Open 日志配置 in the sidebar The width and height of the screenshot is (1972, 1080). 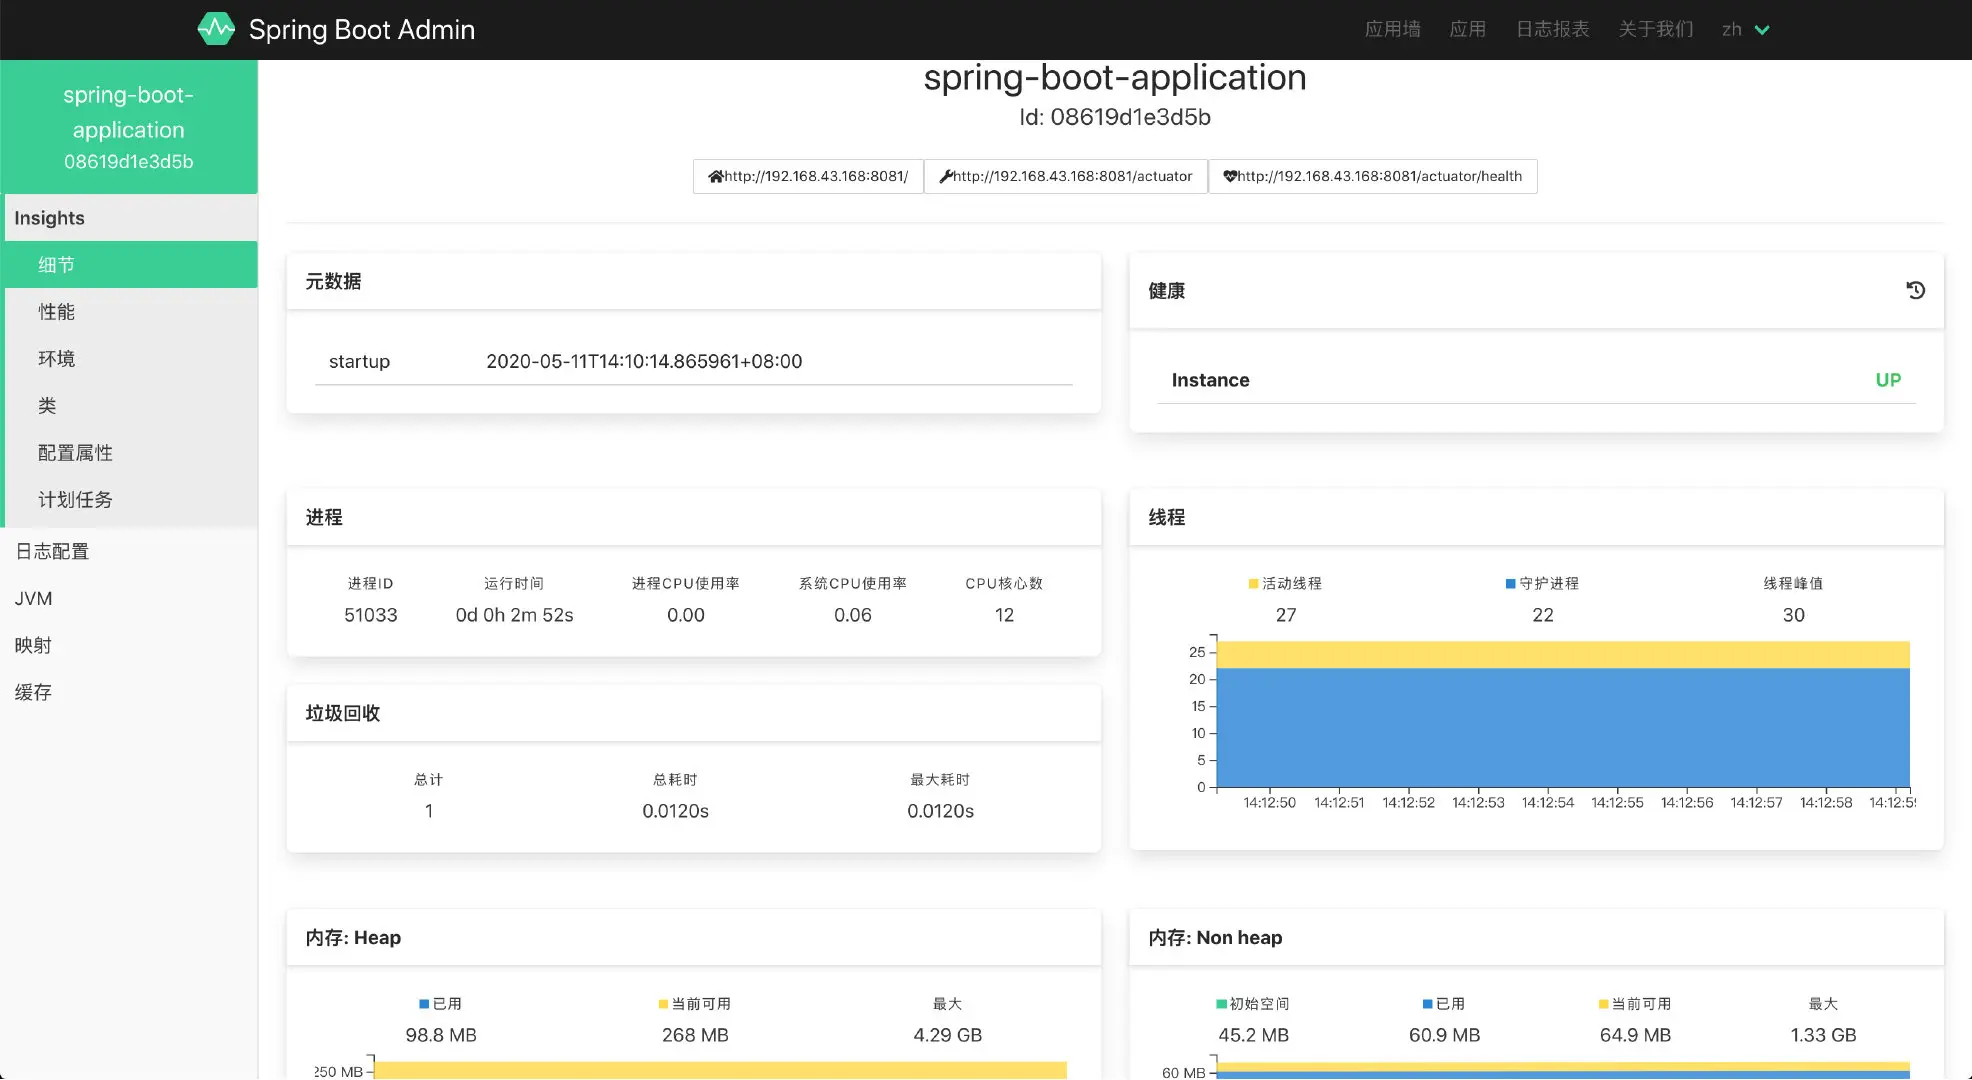click(52, 551)
